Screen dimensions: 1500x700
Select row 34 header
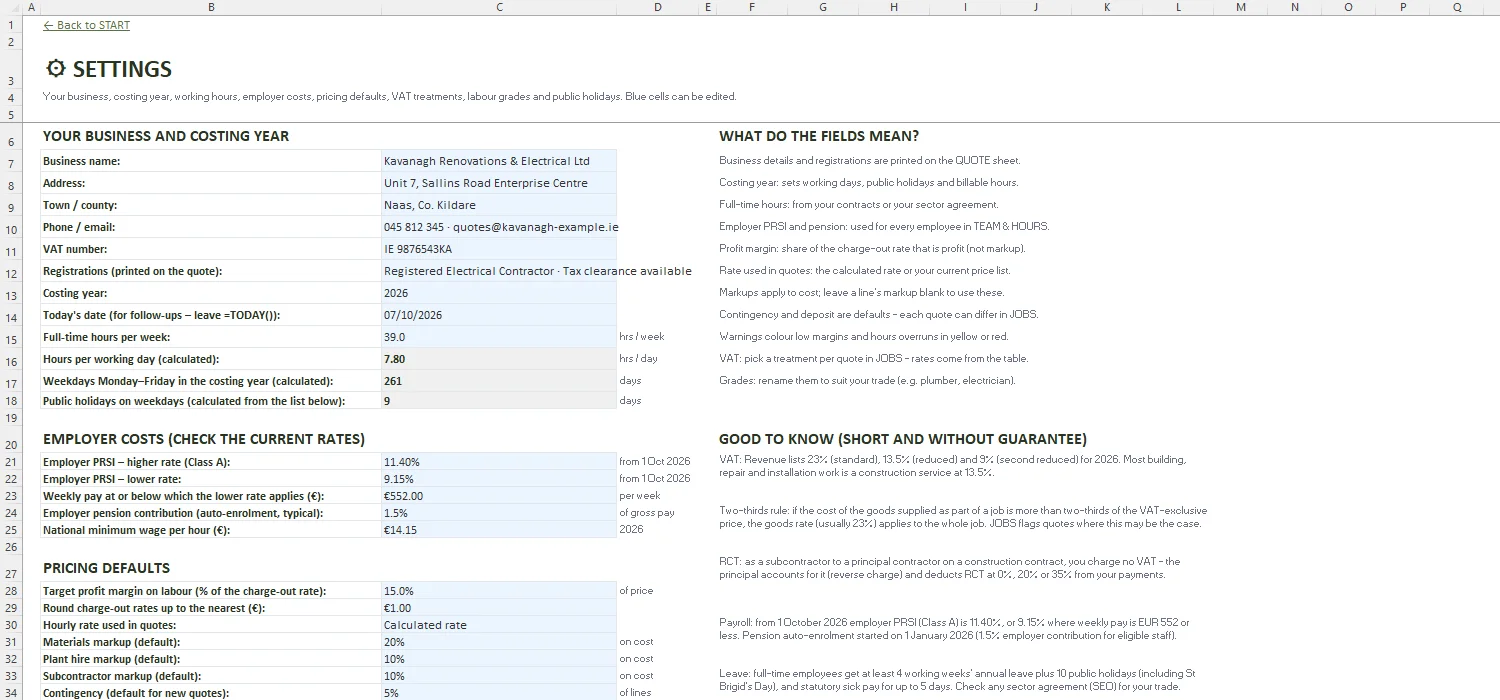11,693
